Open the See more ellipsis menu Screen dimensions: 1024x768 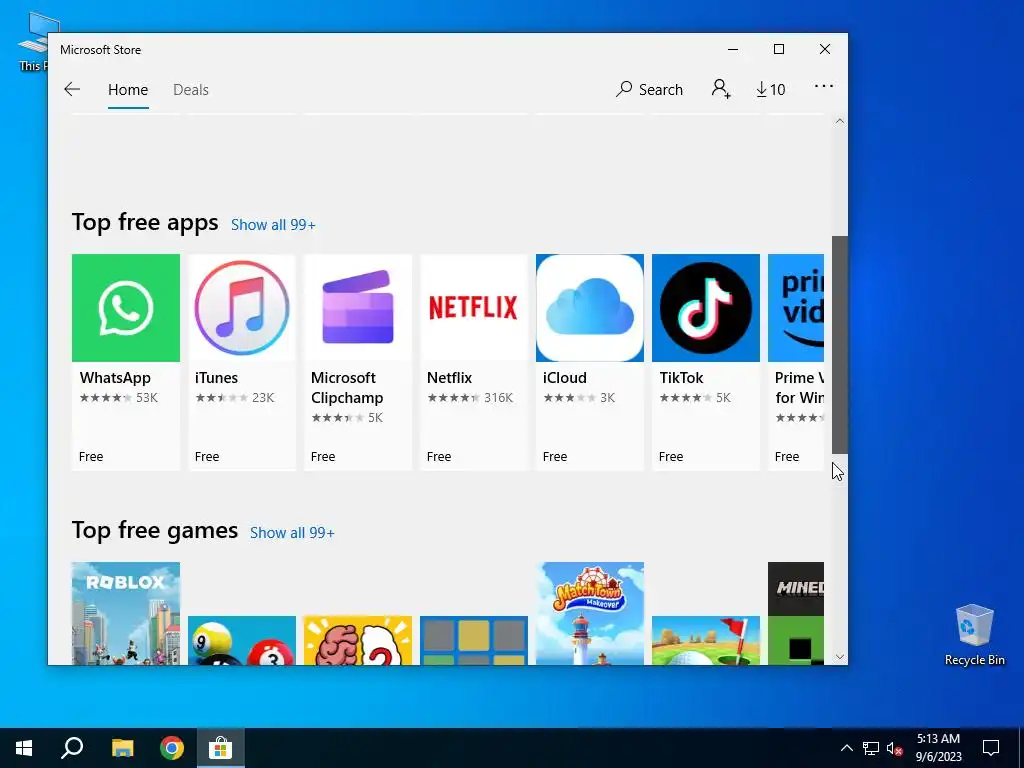pyautogui.click(x=824, y=86)
